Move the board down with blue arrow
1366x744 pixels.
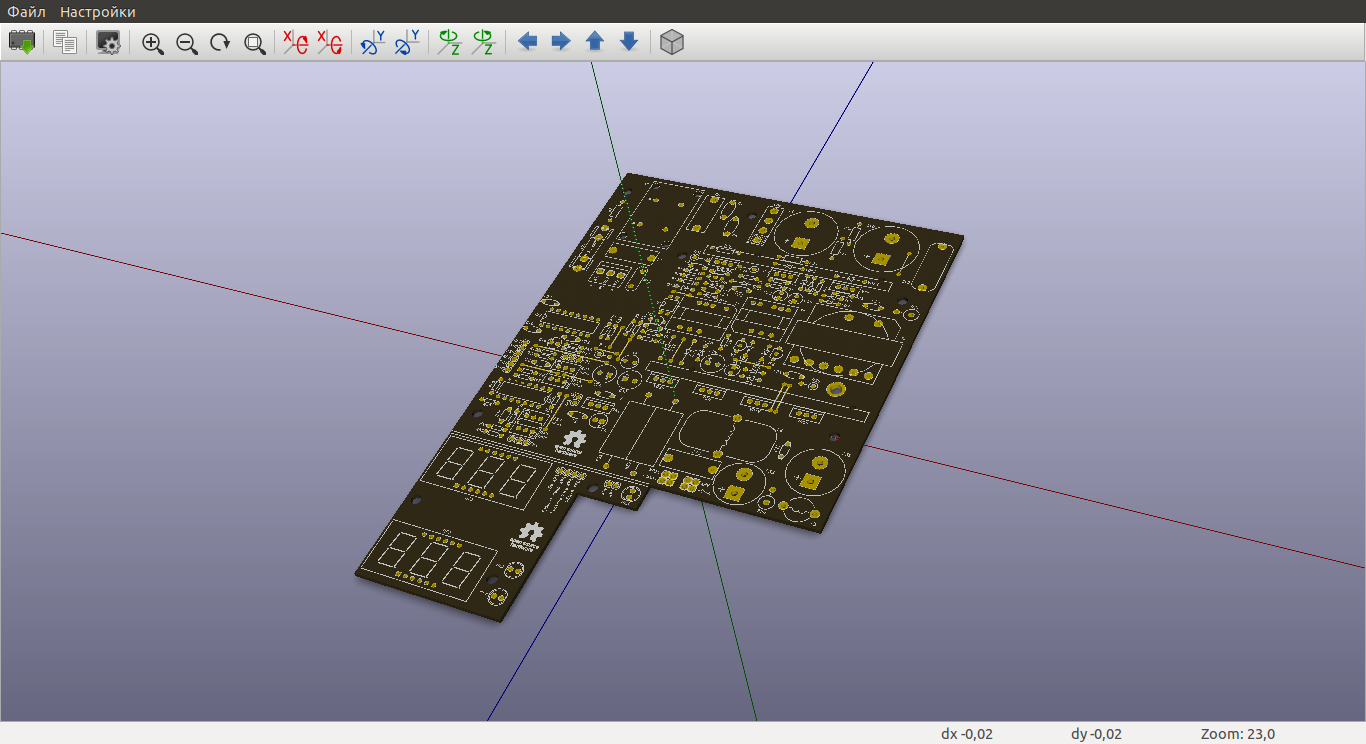point(629,42)
